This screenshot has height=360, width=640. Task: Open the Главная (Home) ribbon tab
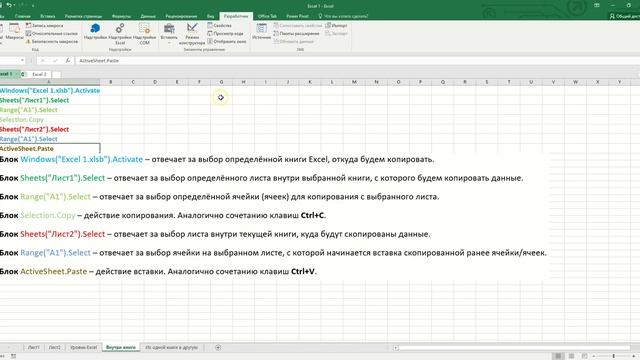pos(22,16)
